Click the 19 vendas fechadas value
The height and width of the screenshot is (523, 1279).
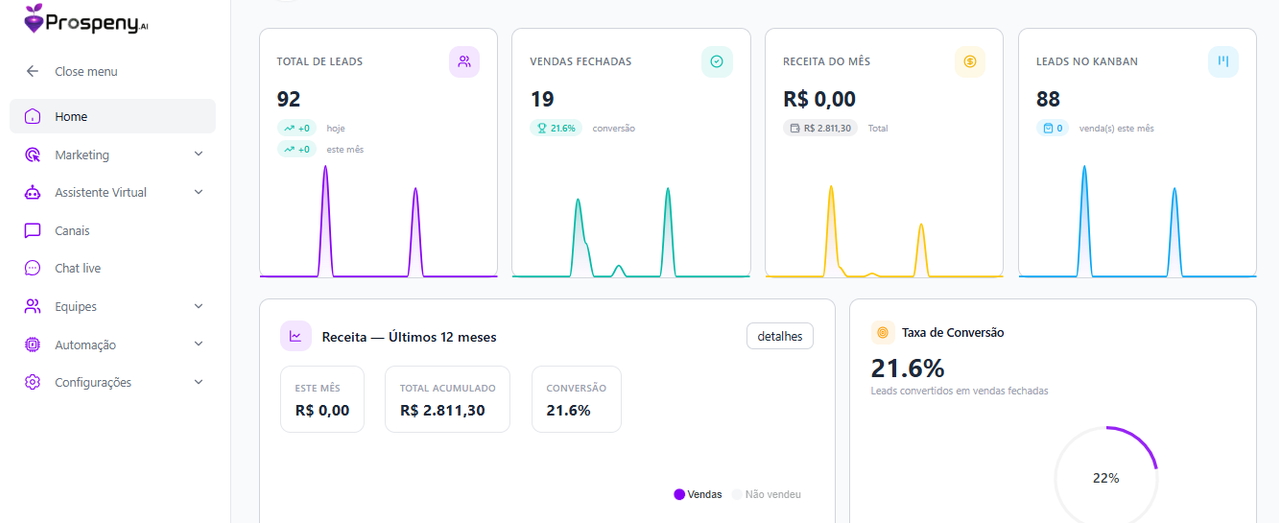542,99
